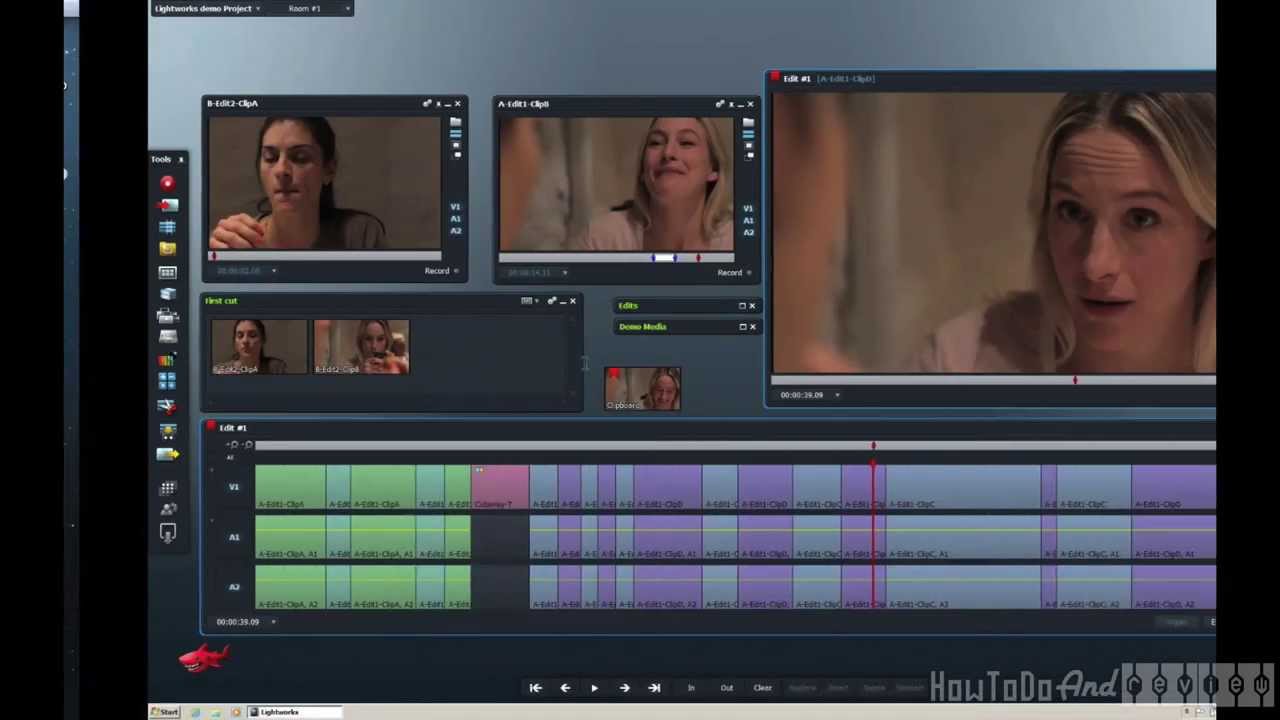The width and height of the screenshot is (1280, 720).
Task: Select B-Edit2-ClipA thumbnail in First cut bin
Action: click(259, 347)
